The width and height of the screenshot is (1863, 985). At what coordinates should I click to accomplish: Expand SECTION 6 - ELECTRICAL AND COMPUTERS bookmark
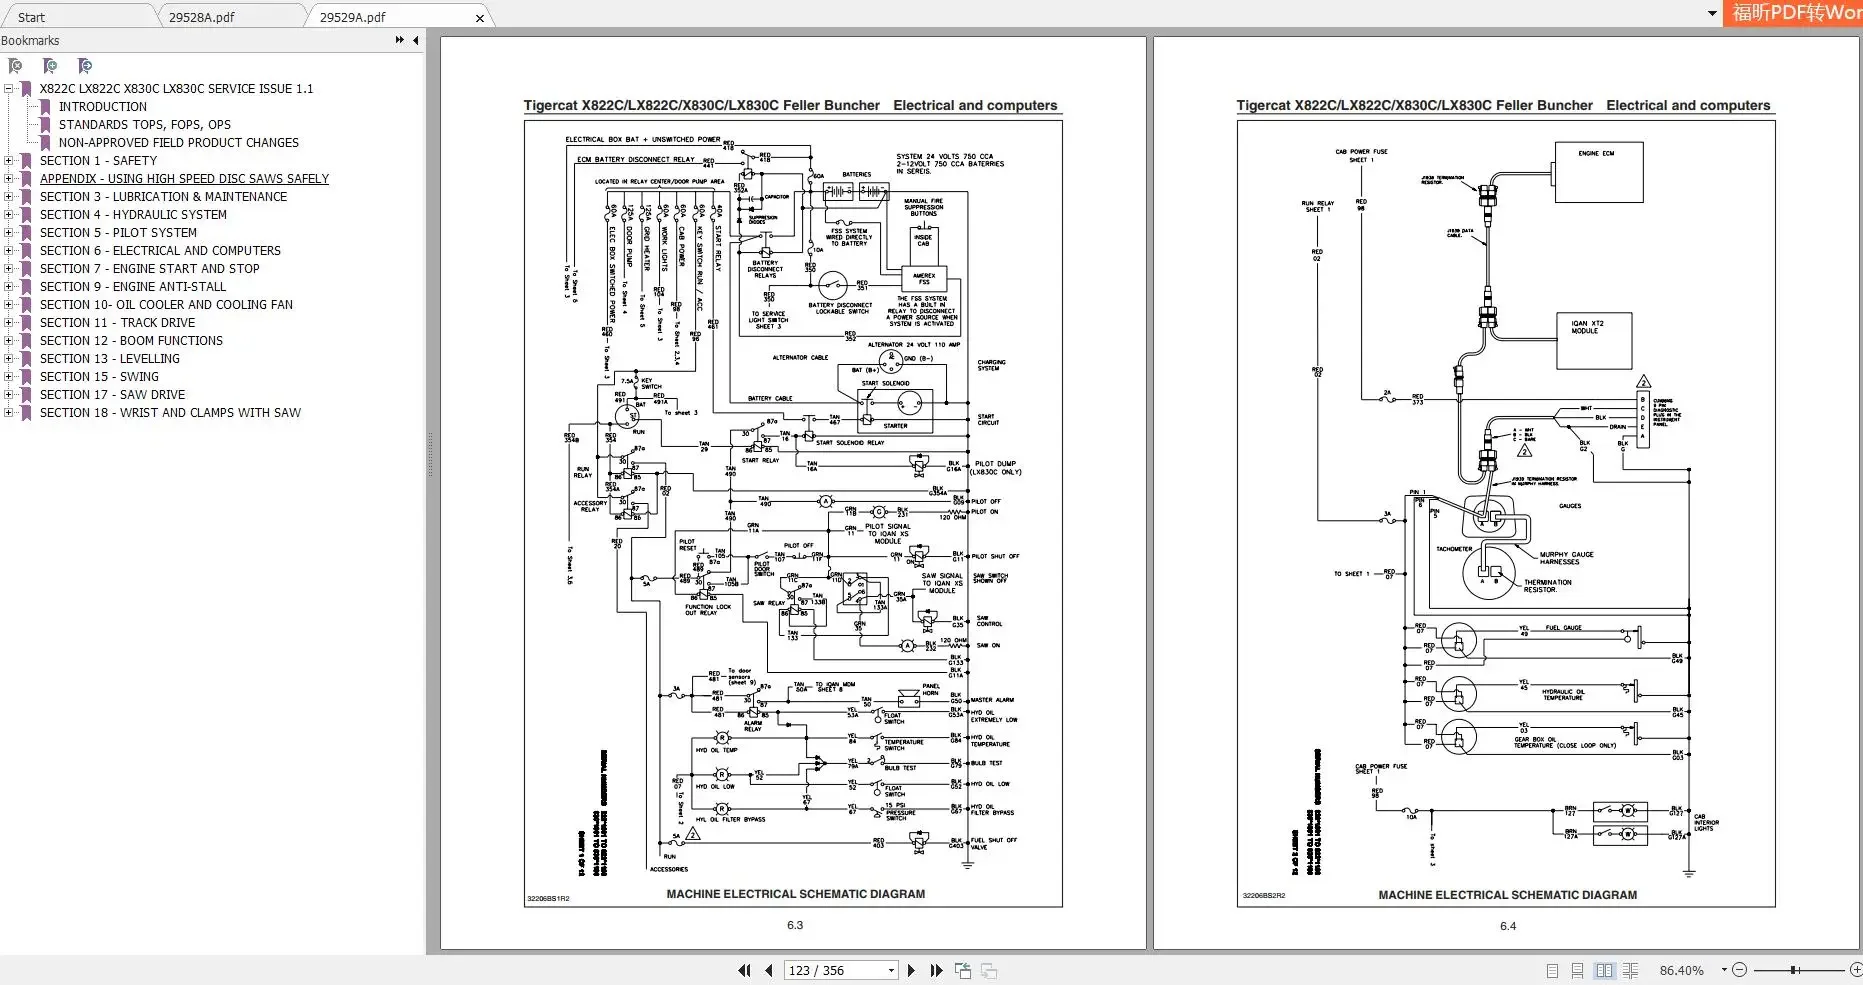pyautogui.click(x=9, y=250)
